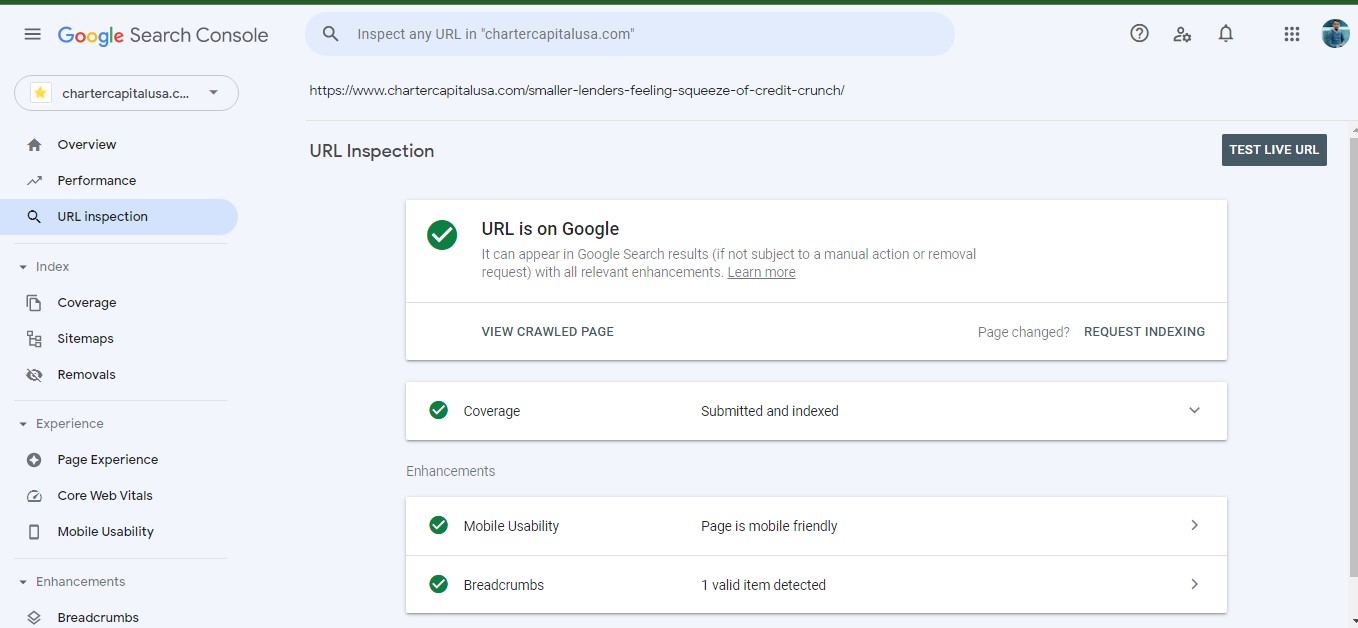Open Users and settings icon
Image resolution: width=1358 pixels, height=628 pixels.
(x=1182, y=34)
